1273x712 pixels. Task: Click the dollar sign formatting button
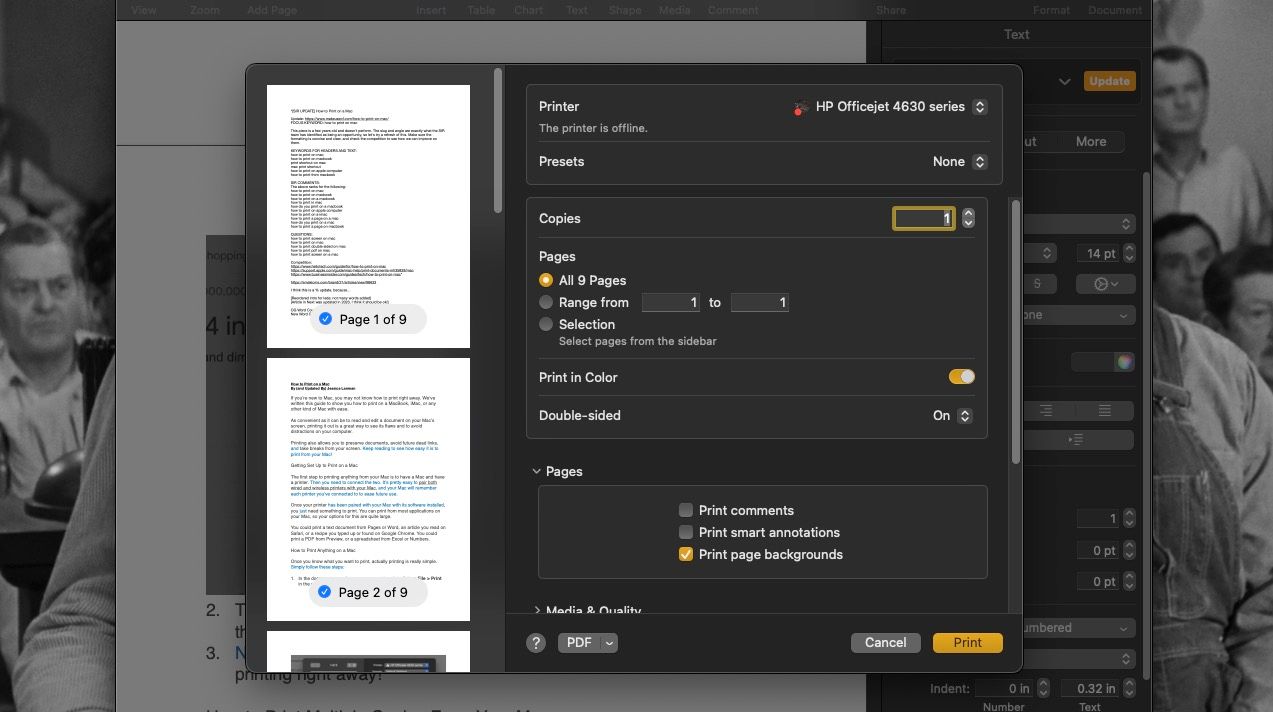coord(1036,283)
